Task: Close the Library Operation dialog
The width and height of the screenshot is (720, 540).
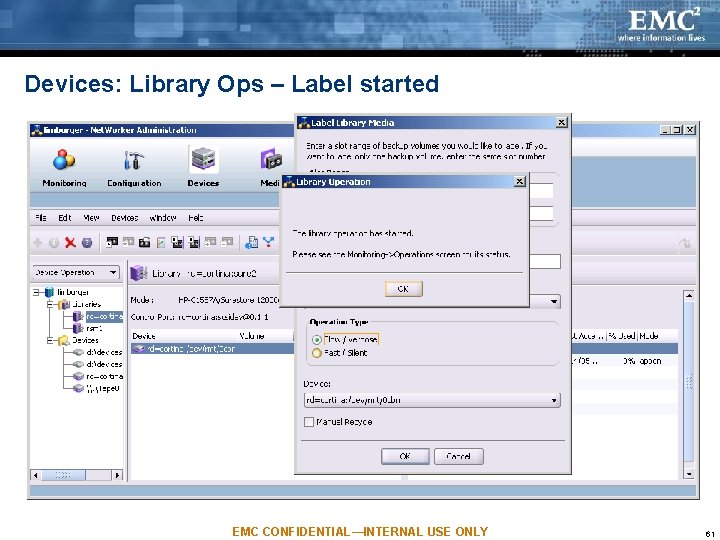Action: [519, 181]
